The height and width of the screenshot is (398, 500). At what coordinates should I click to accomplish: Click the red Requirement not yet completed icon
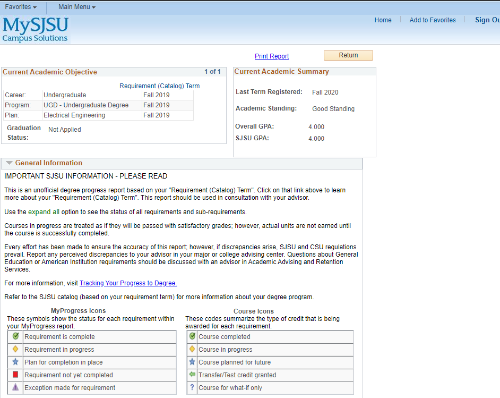15,374
